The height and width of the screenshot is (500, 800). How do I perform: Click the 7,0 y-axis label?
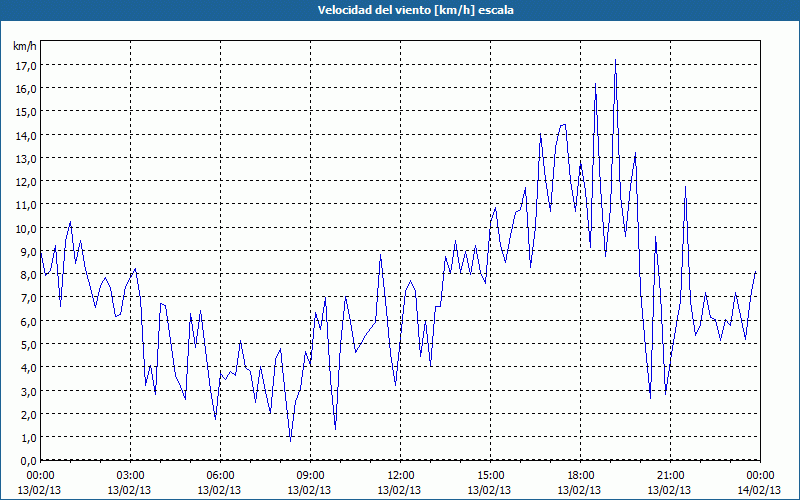coord(28,297)
